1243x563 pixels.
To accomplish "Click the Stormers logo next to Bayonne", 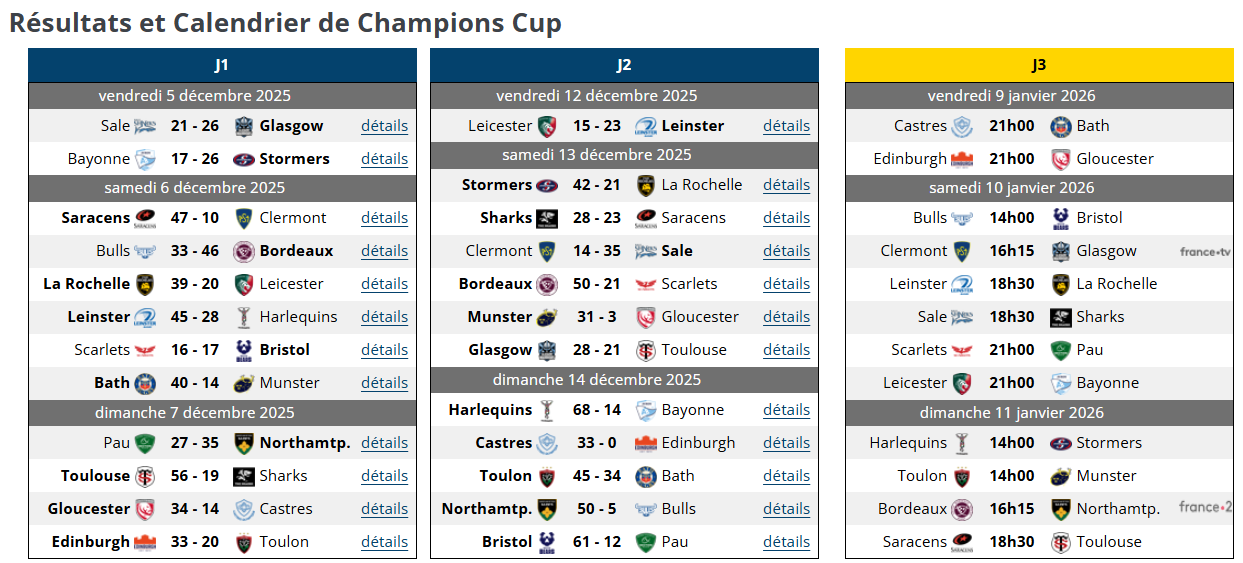I will pyautogui.click(x=243, y=159).
